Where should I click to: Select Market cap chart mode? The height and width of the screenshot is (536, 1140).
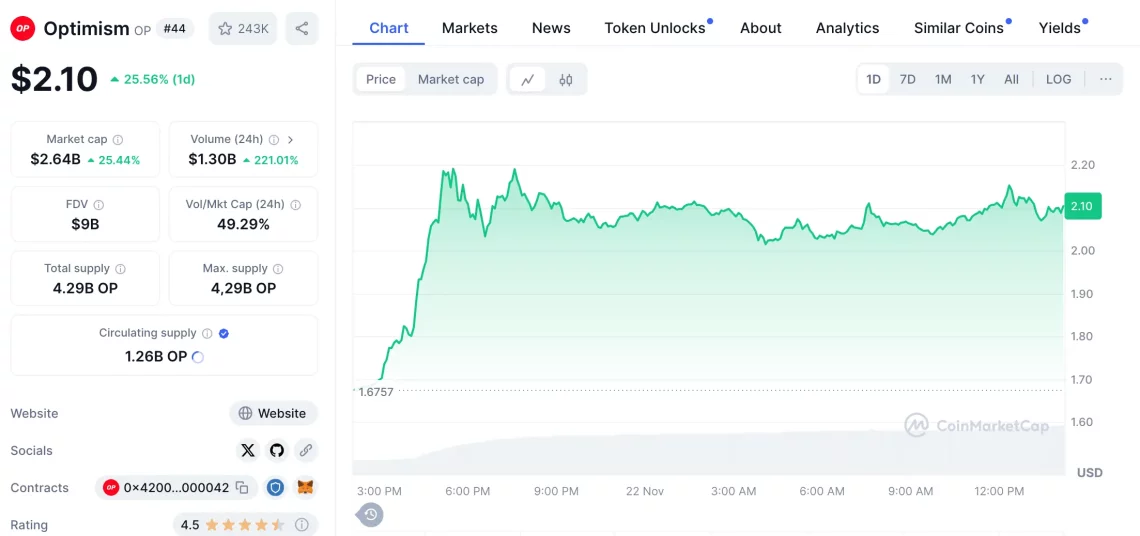(451, 79)
